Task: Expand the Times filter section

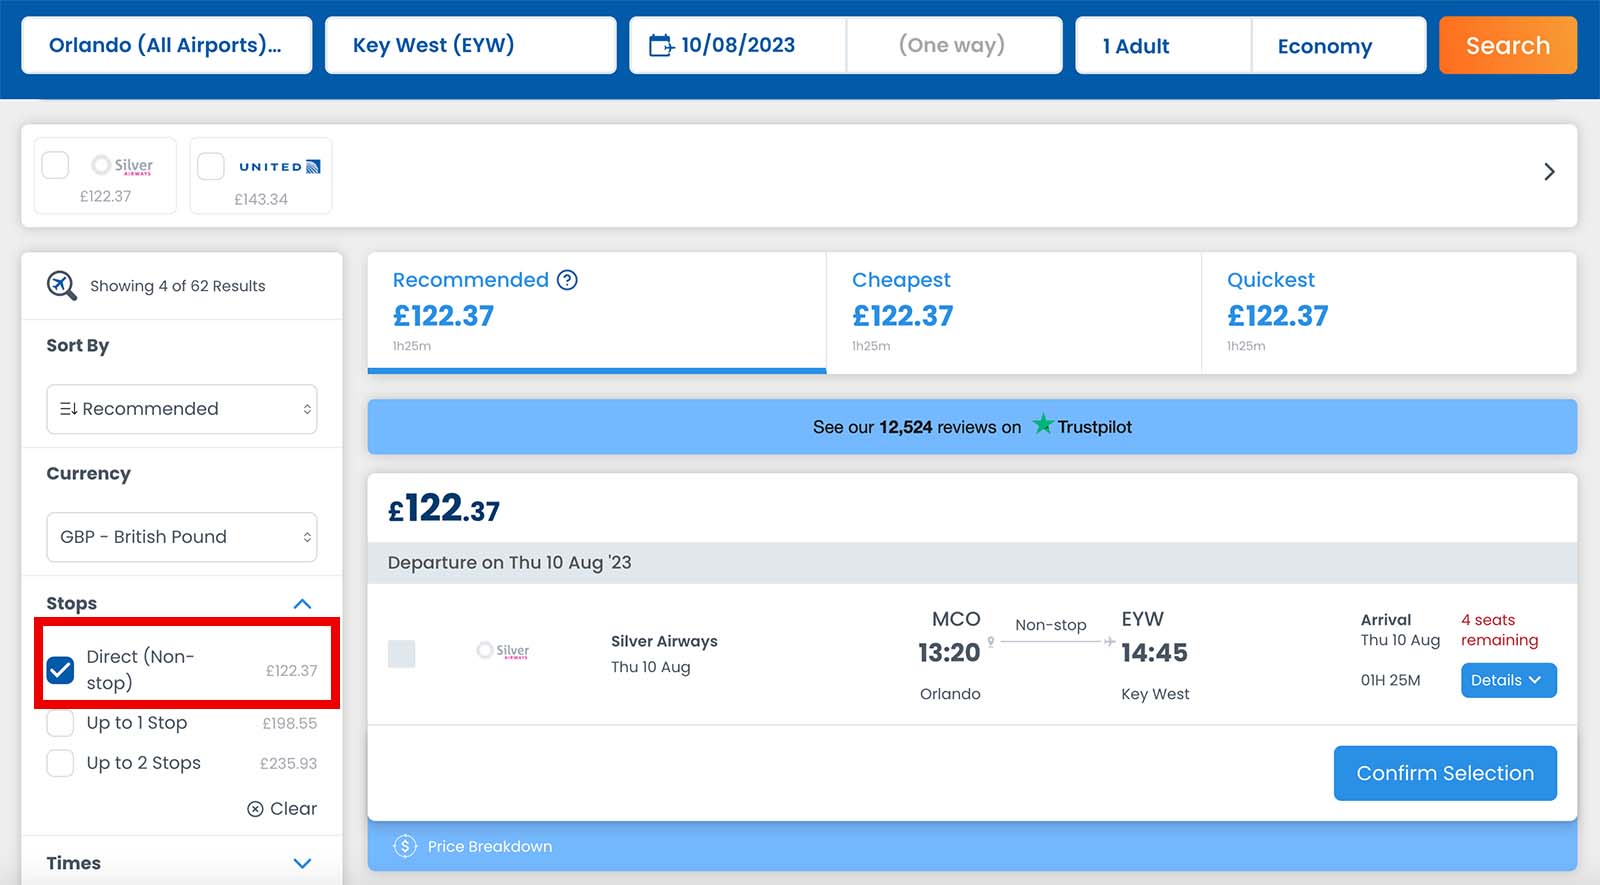Action: tap(302, 863)
